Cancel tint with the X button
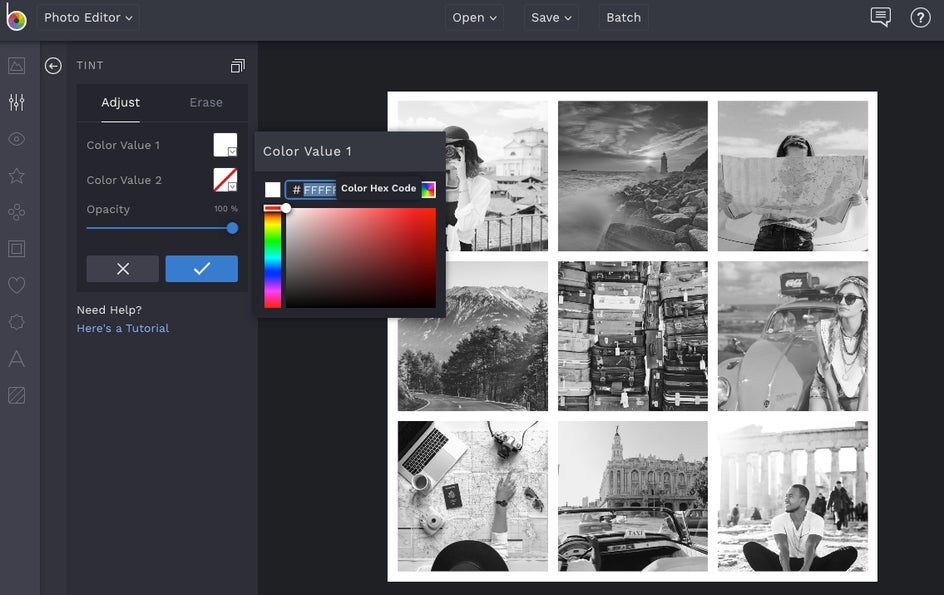The height and width of the screenshot is (595, 944). click(123, 269)
